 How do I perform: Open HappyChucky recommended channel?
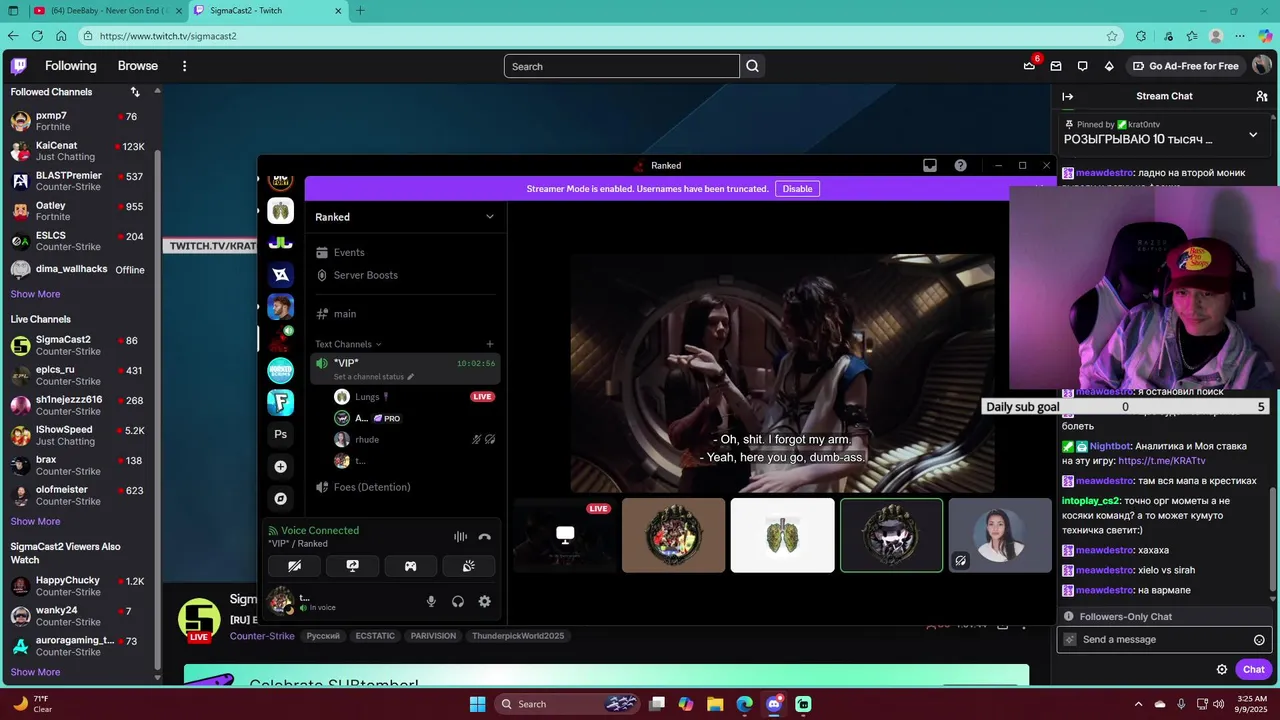pyautogui.click(x=78, y=586)
